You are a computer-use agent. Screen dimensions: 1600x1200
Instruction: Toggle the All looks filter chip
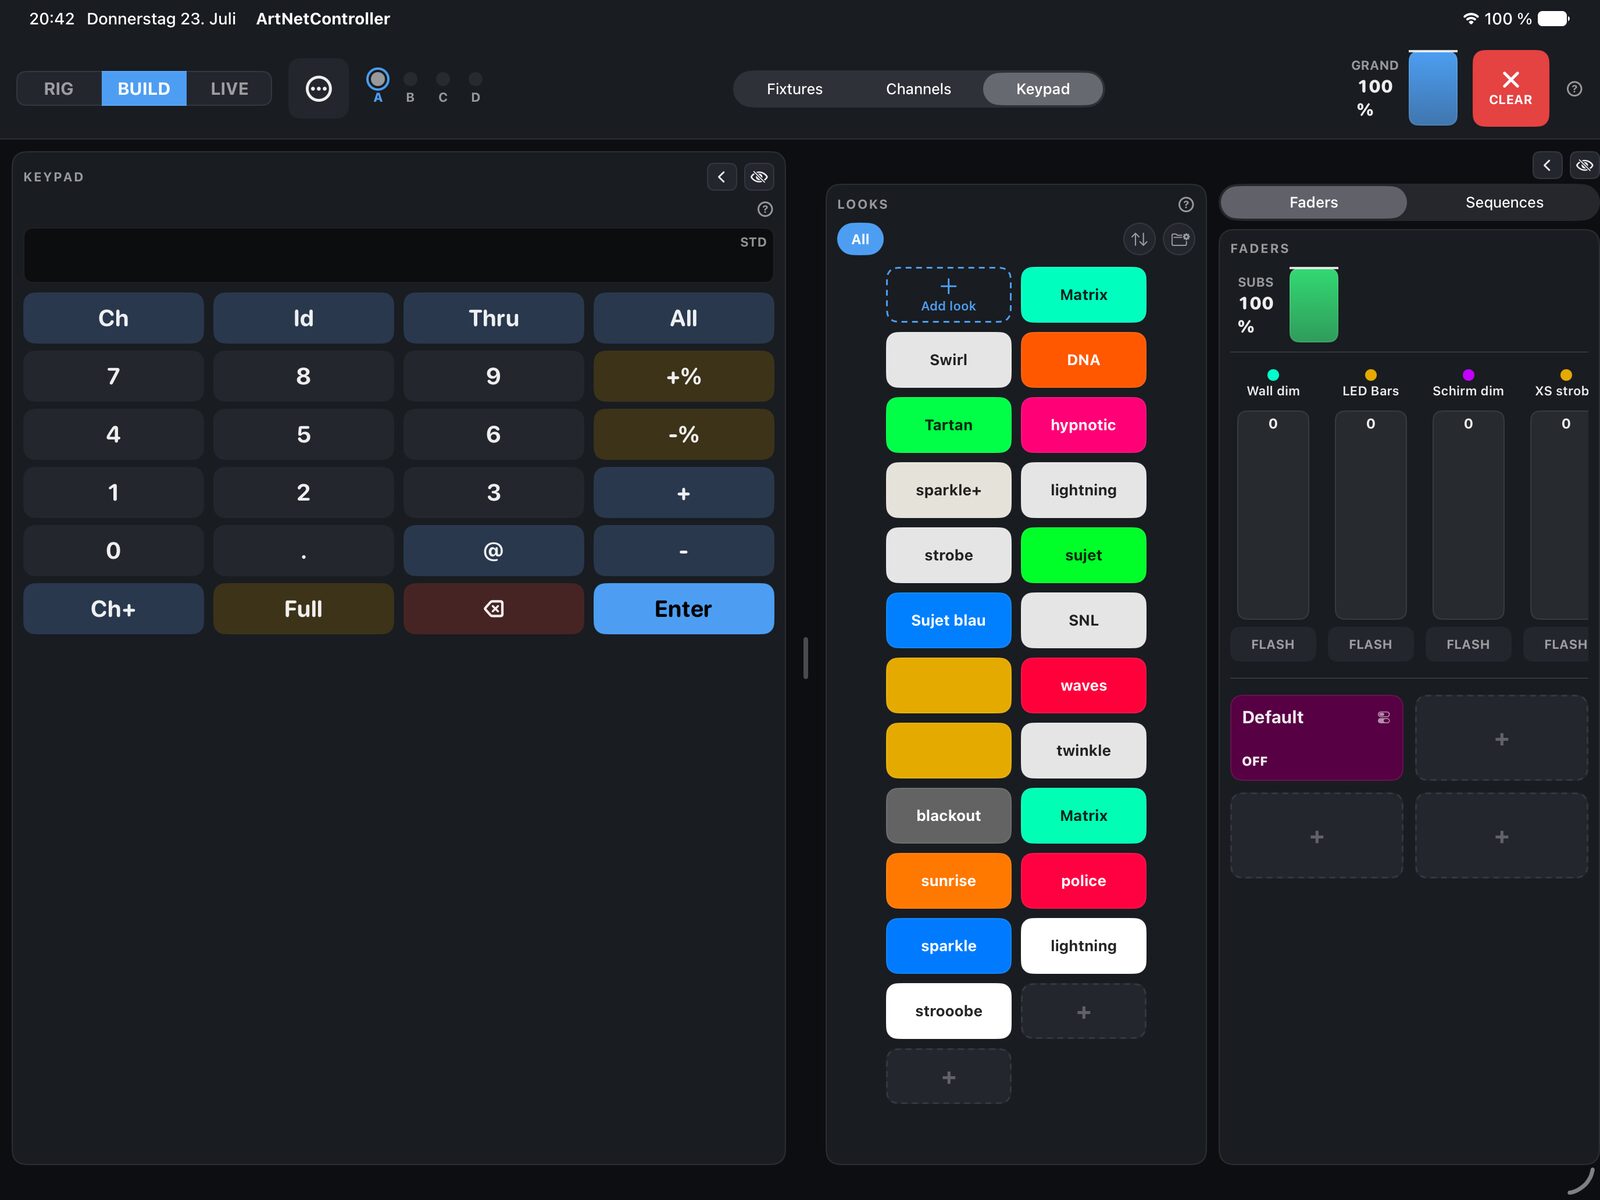pyautogui.click(x=860, y=239)
